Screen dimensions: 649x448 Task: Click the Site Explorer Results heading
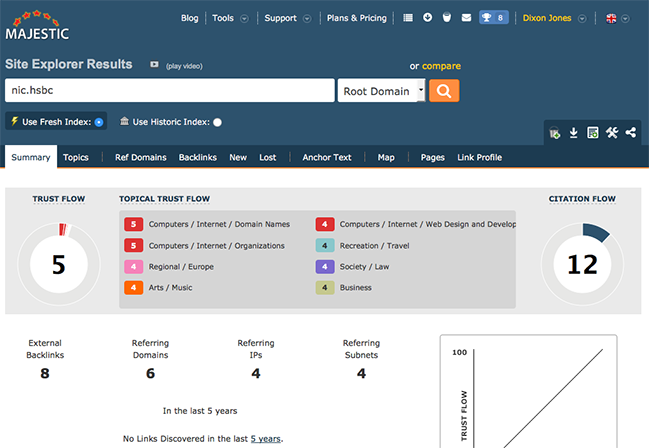69,64
